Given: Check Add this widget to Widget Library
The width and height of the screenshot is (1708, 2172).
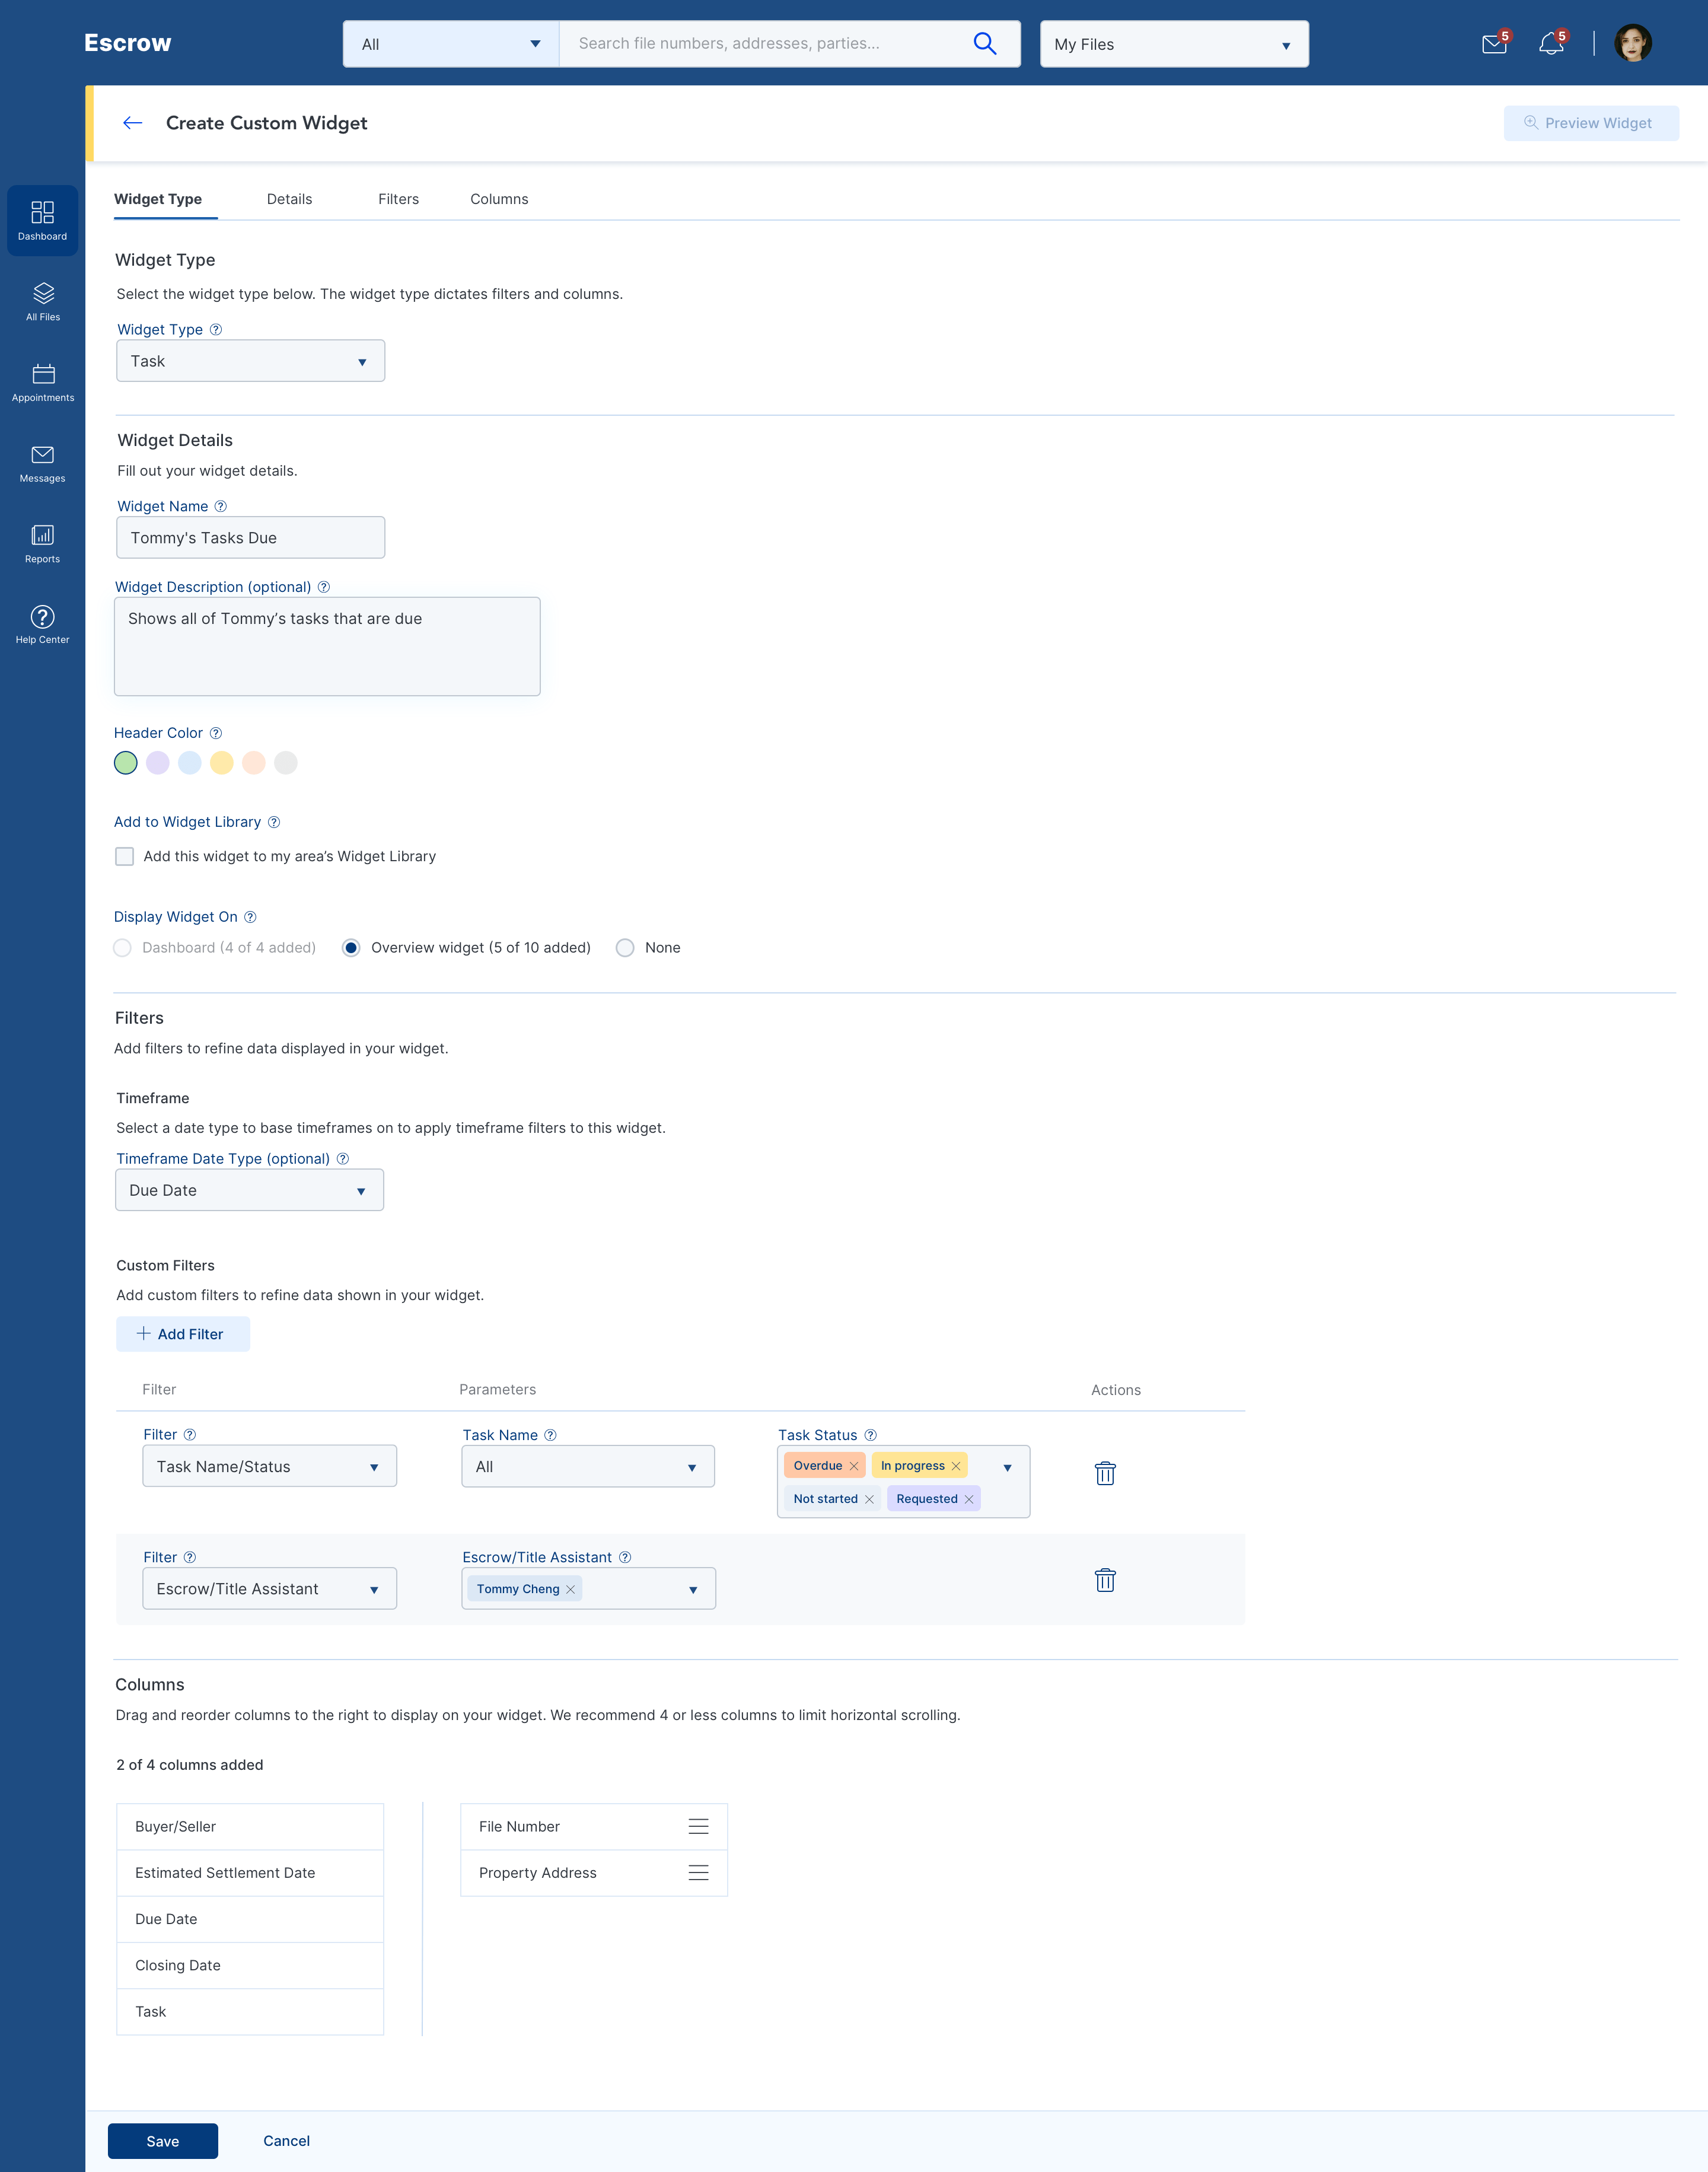Looking at the screenshot, I should click(125, 856).
